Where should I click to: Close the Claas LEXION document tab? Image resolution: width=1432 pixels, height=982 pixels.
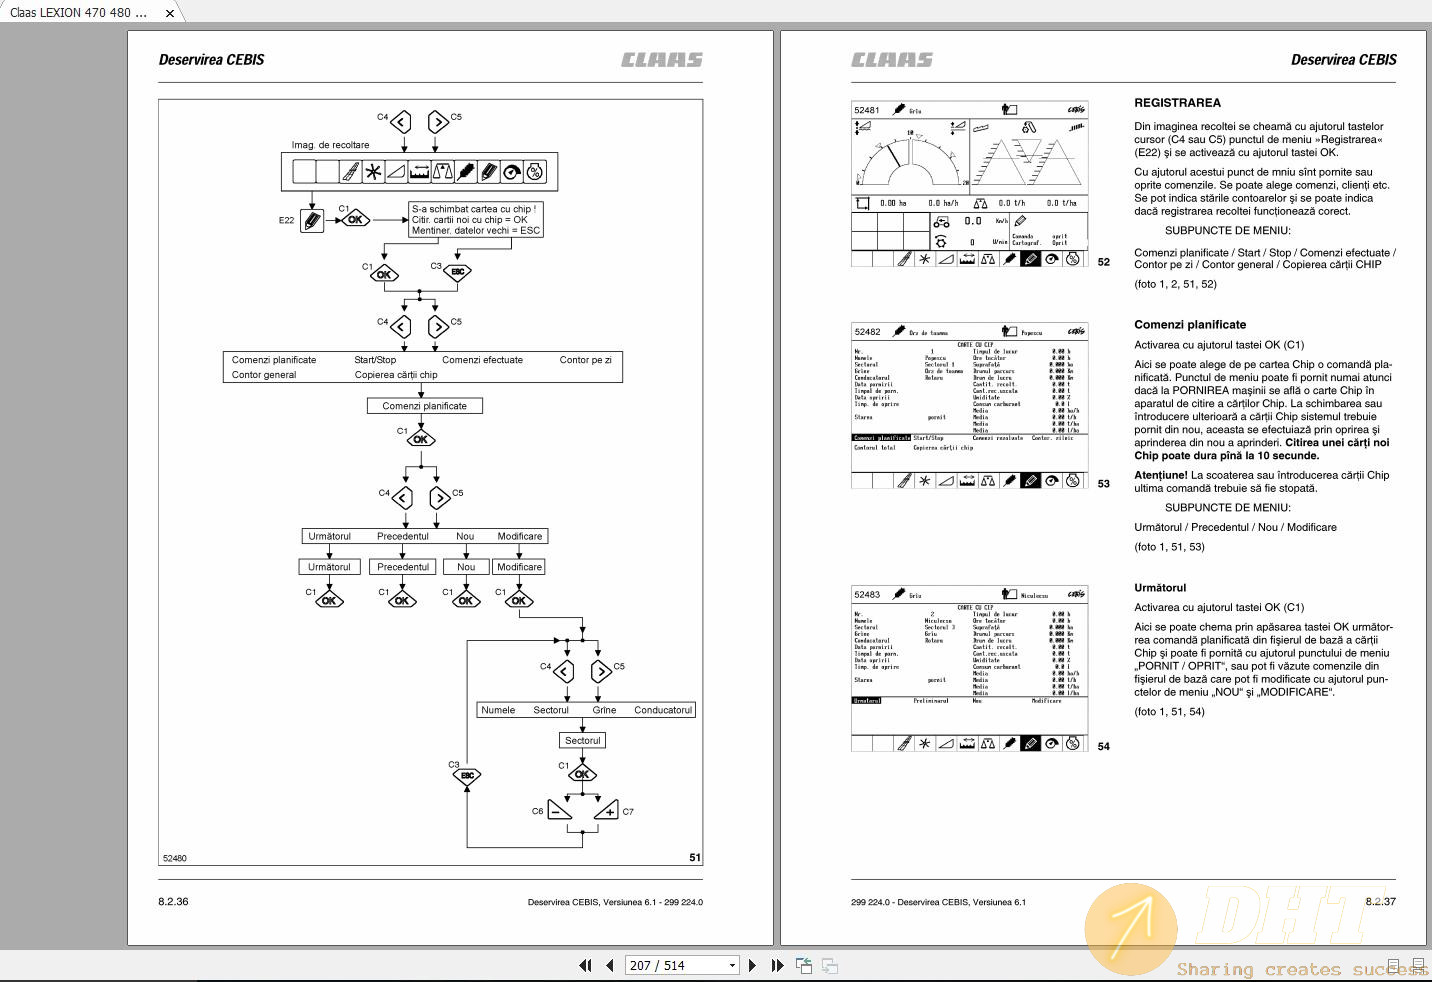(170, 13)
